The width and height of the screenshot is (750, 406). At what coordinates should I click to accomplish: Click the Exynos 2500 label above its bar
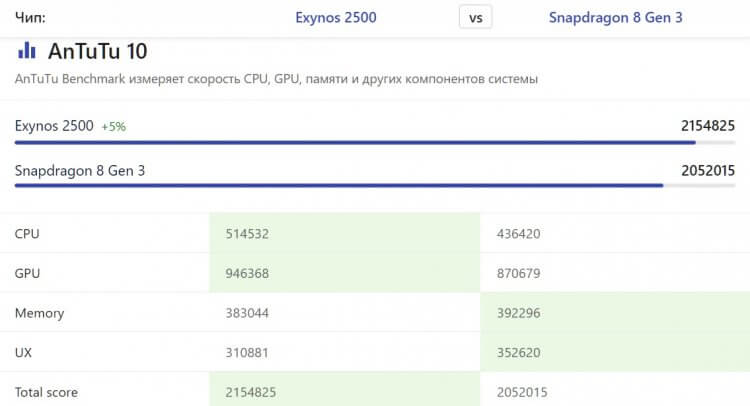[x=54, y=126]
